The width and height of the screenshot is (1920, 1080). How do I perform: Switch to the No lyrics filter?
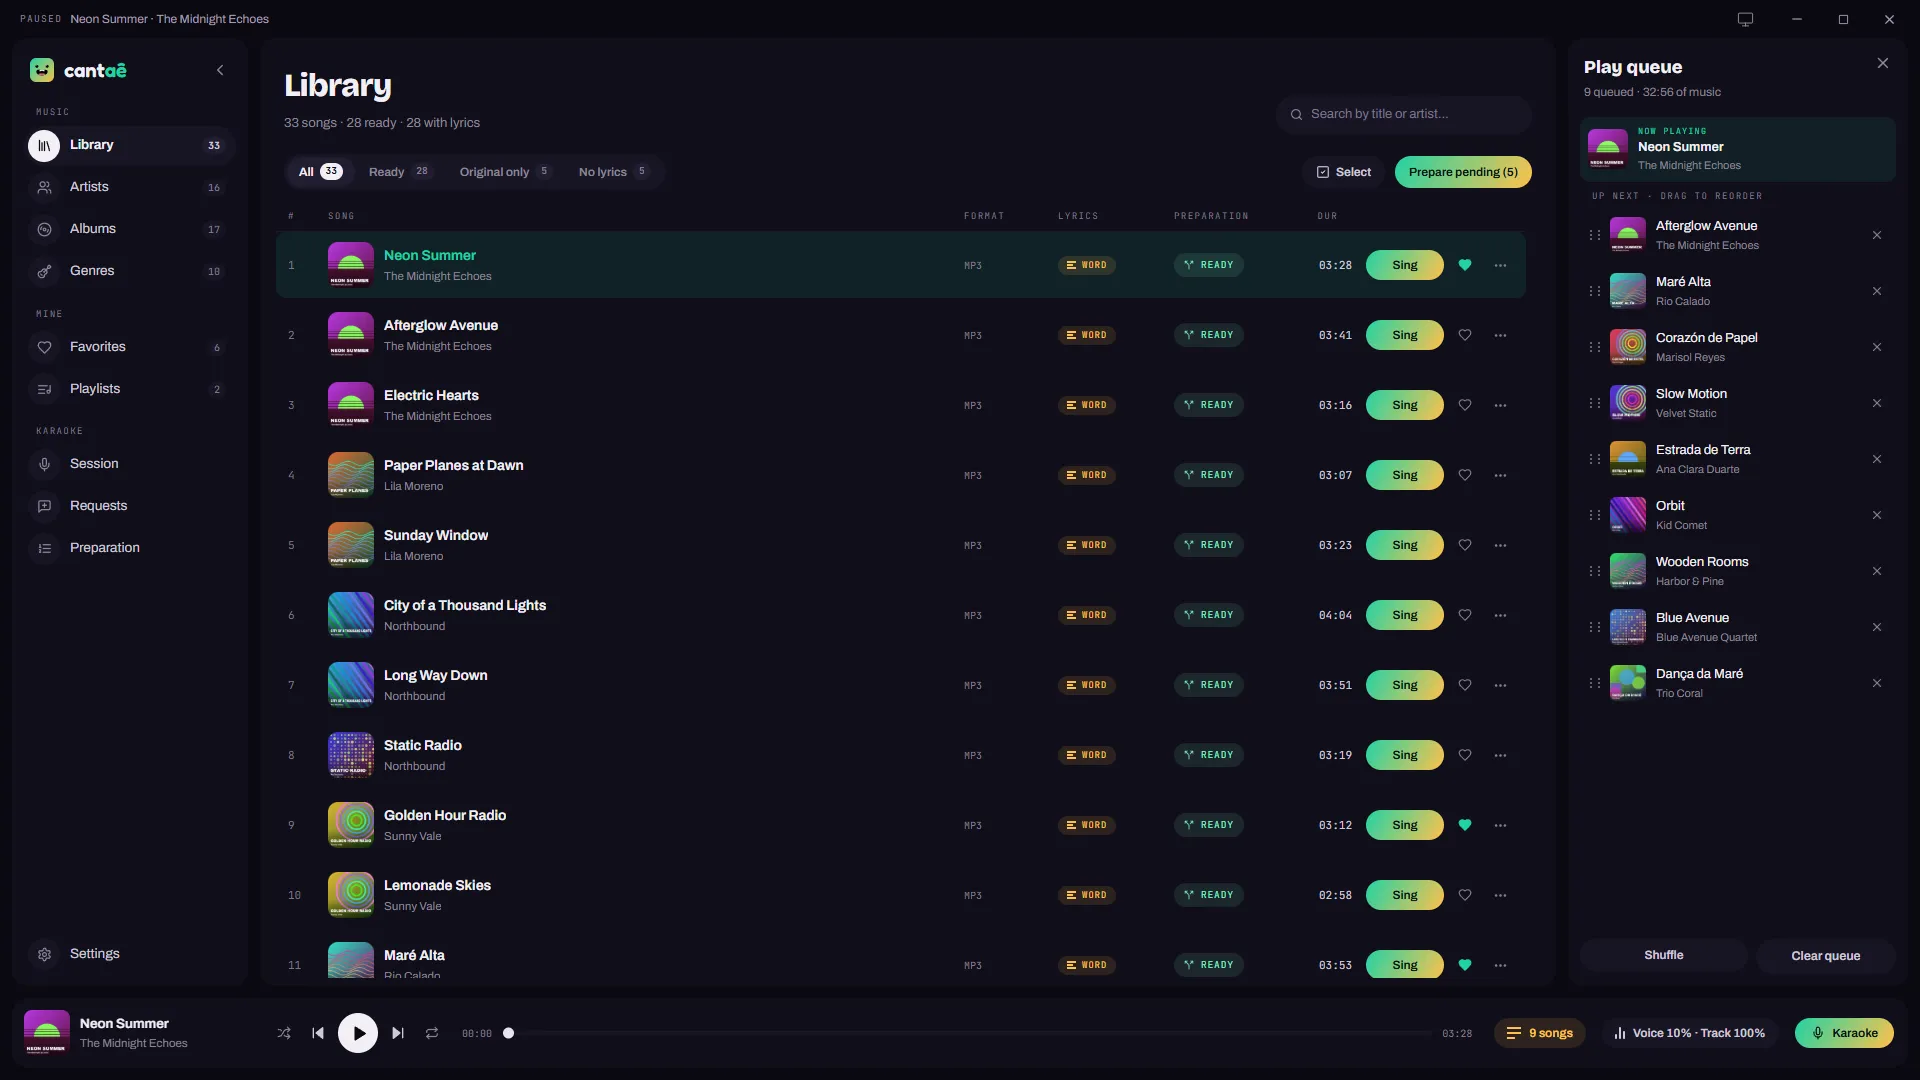click(x=613, y=172)
